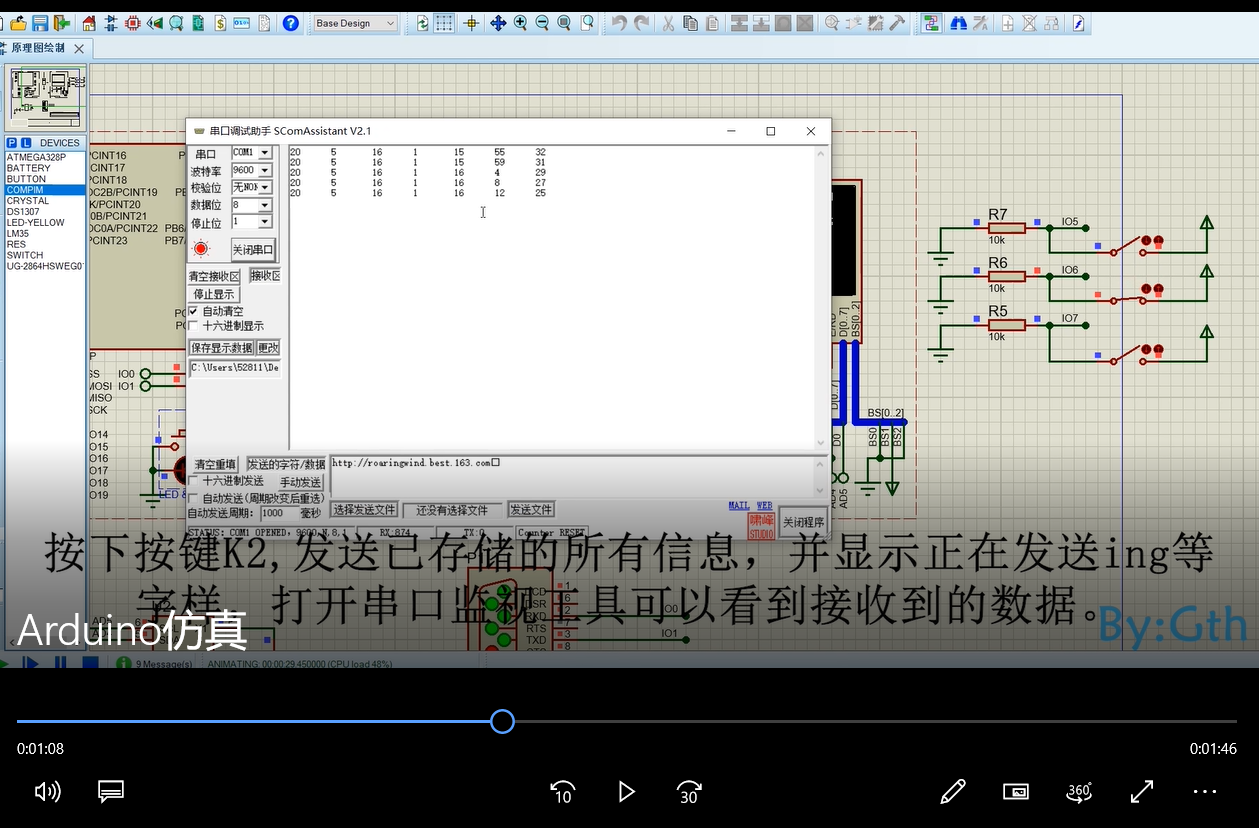Click the L library button in Devices
1259x828 pixels.
click(26, 143)
